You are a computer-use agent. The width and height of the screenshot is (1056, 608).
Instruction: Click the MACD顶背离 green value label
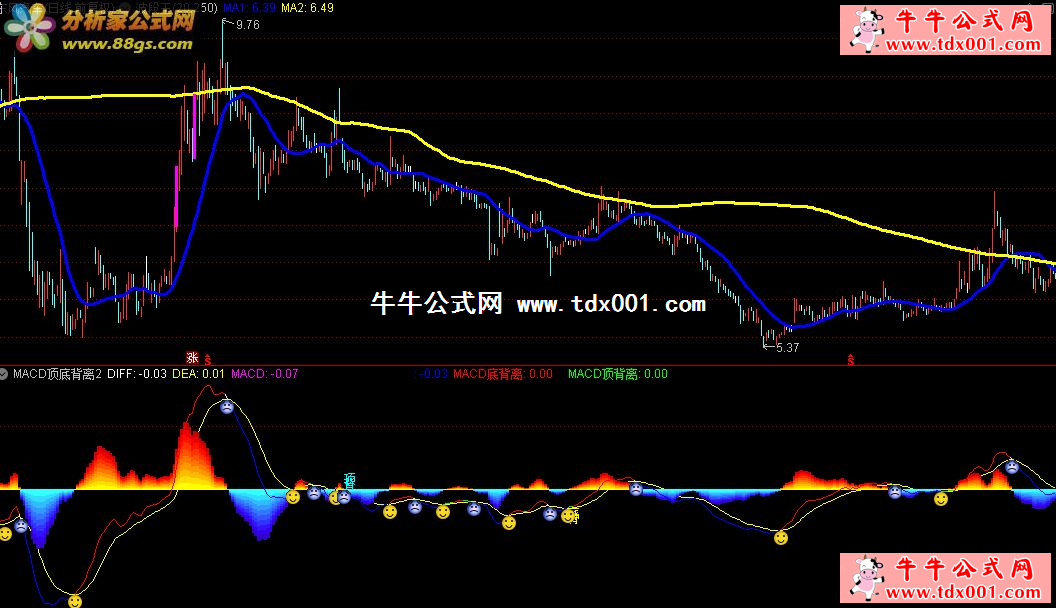click(x=617, y=374)
